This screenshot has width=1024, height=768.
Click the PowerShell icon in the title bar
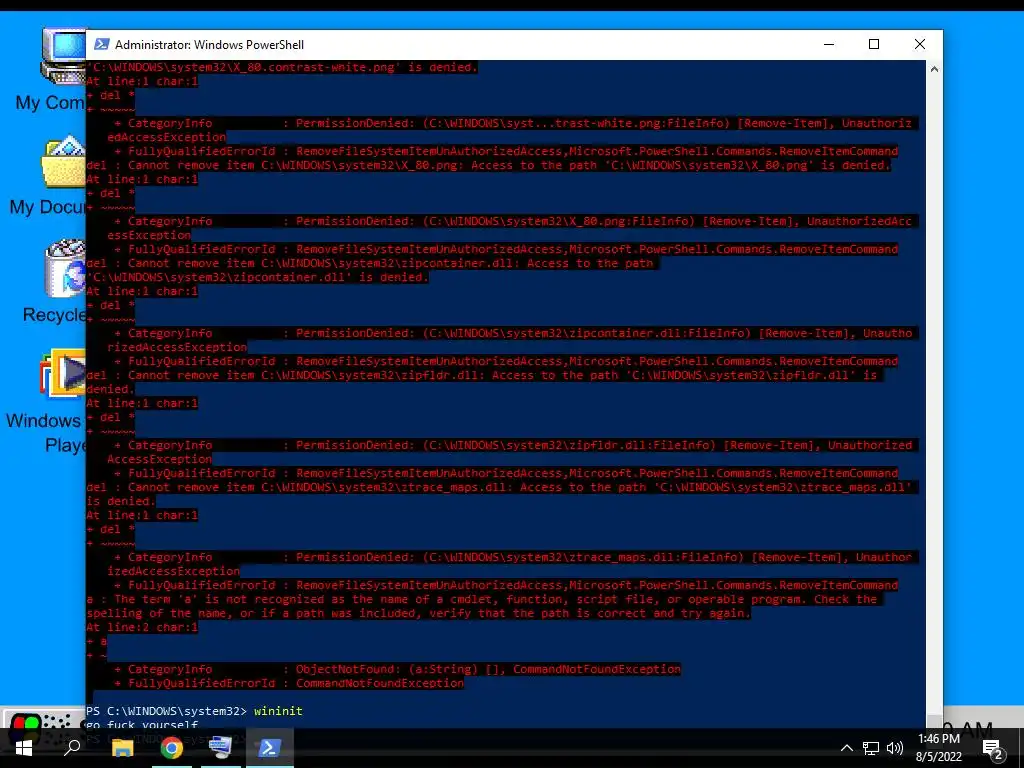pos(102,44)
